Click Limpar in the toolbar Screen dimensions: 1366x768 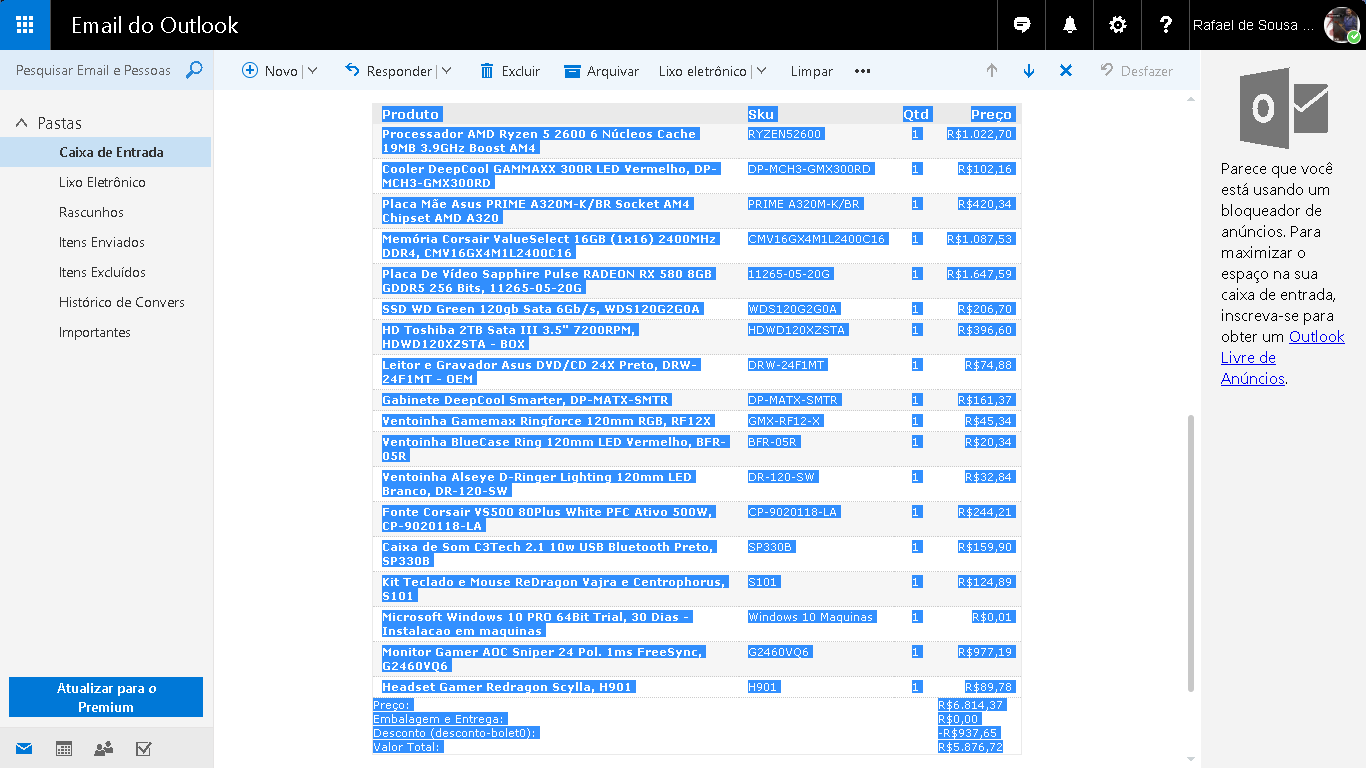point(811,71)
